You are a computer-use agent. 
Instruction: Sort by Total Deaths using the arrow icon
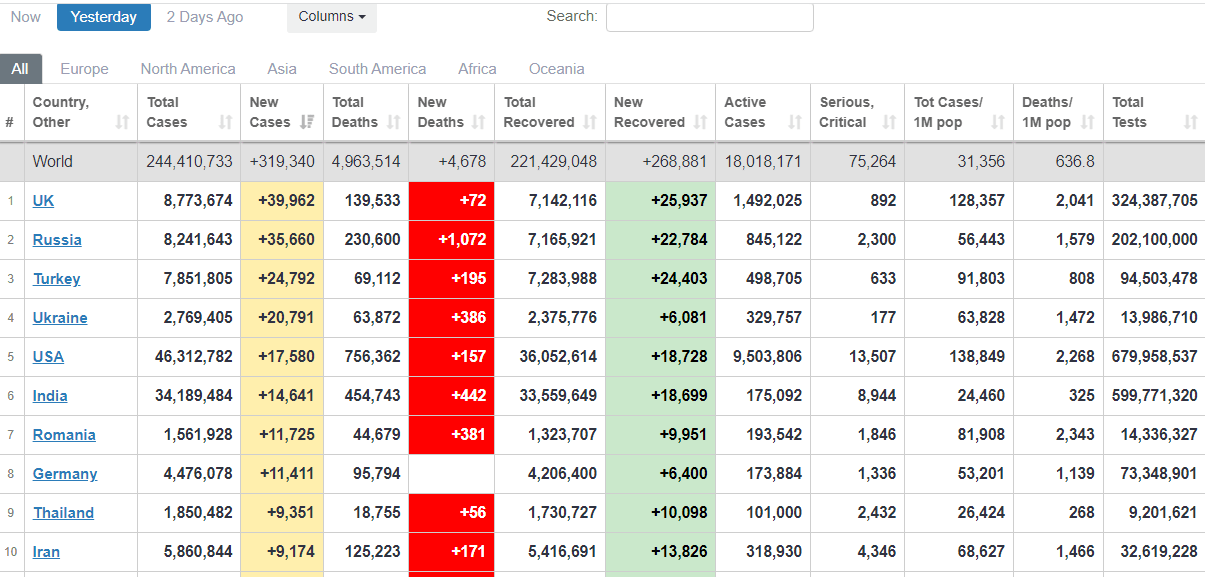394,122
